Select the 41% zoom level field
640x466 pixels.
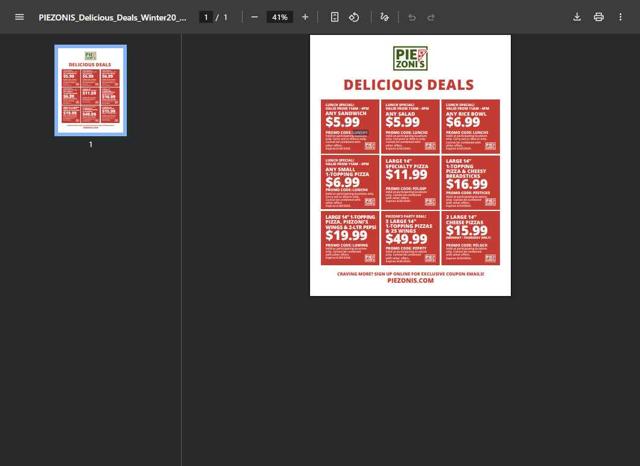coord(280,17)
